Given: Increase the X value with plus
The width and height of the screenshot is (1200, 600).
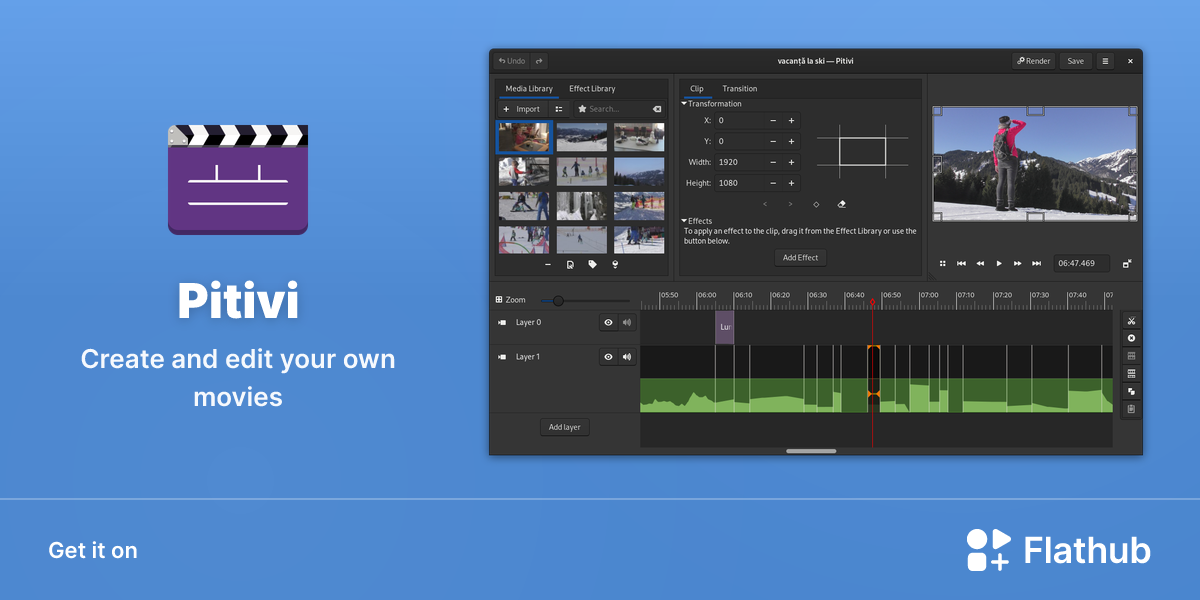Looking at the screenshot, I should coord(791,120).
